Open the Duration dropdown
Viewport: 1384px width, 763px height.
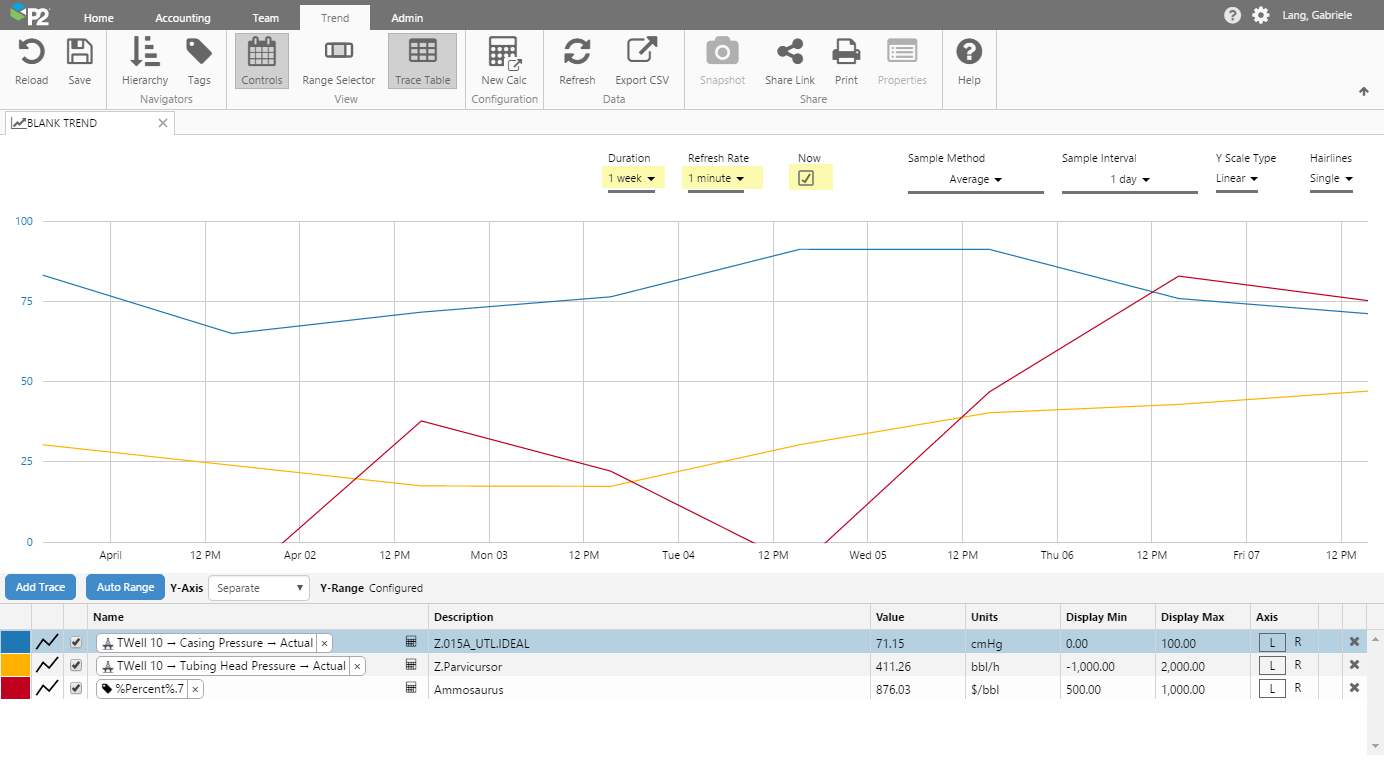[631, 179]
